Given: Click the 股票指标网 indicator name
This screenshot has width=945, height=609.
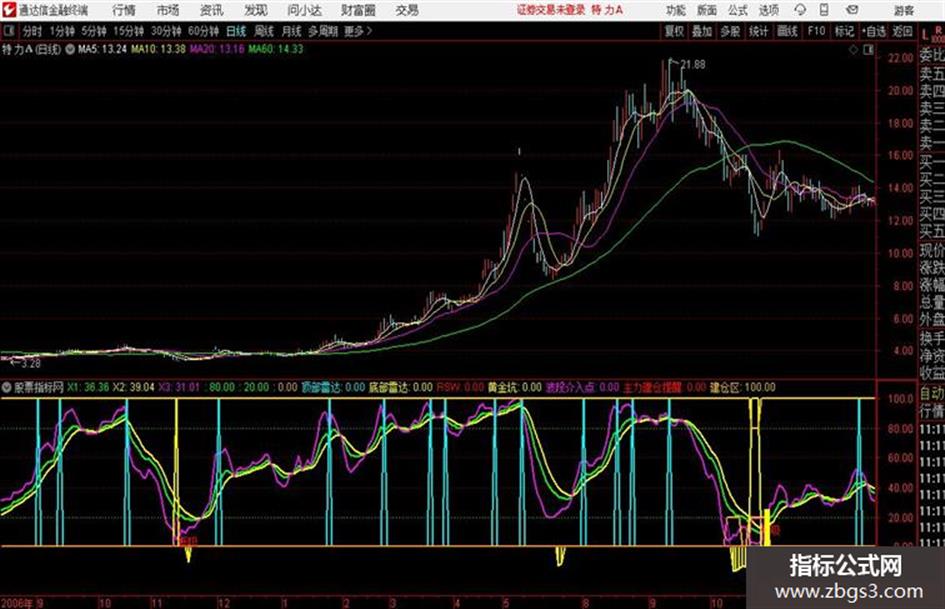Looking at the screenshot, I should coord(39,388).
